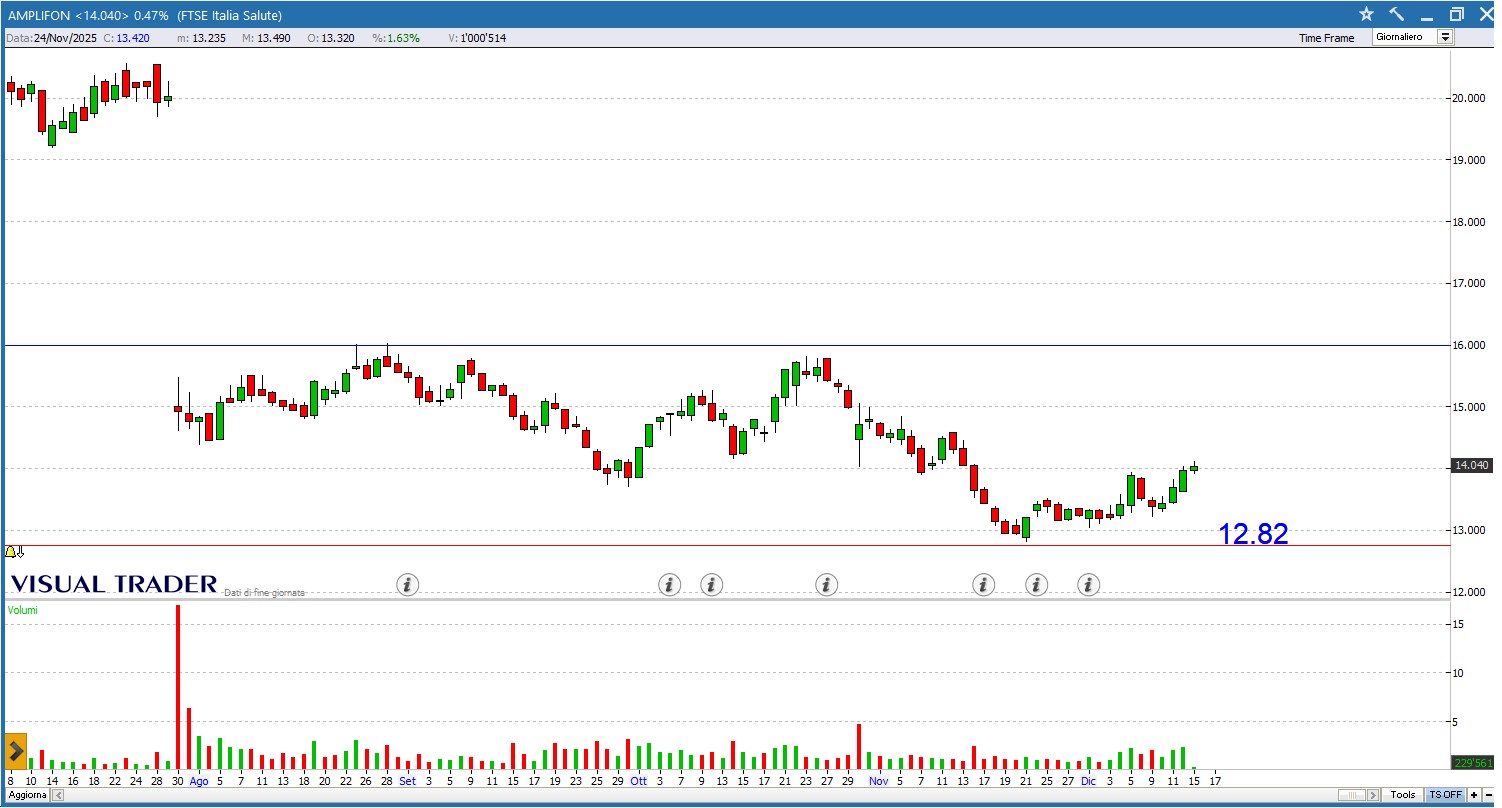Select the red support line near 12.82
The image size is (1502, 808).
600,545
